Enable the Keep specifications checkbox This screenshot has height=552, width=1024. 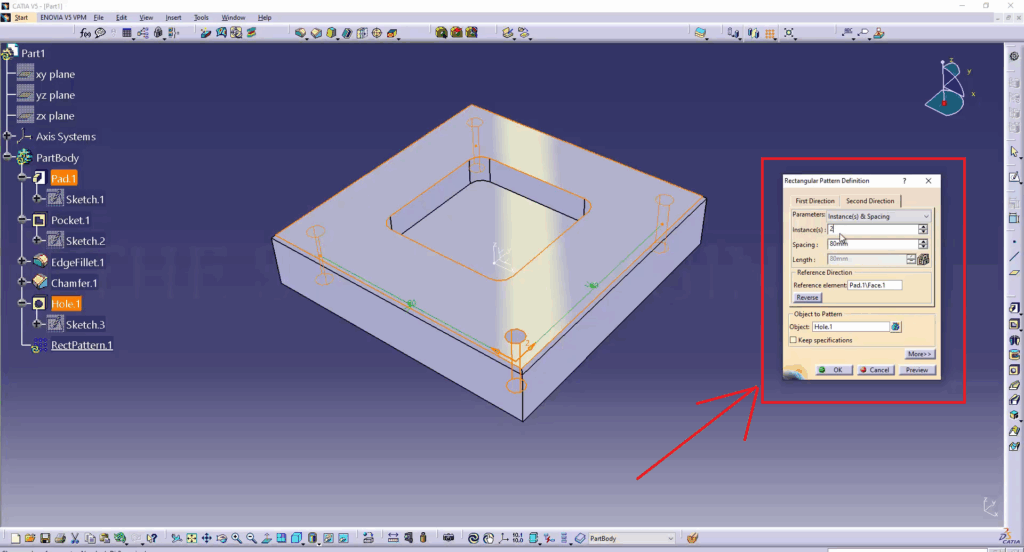[794, 340]
